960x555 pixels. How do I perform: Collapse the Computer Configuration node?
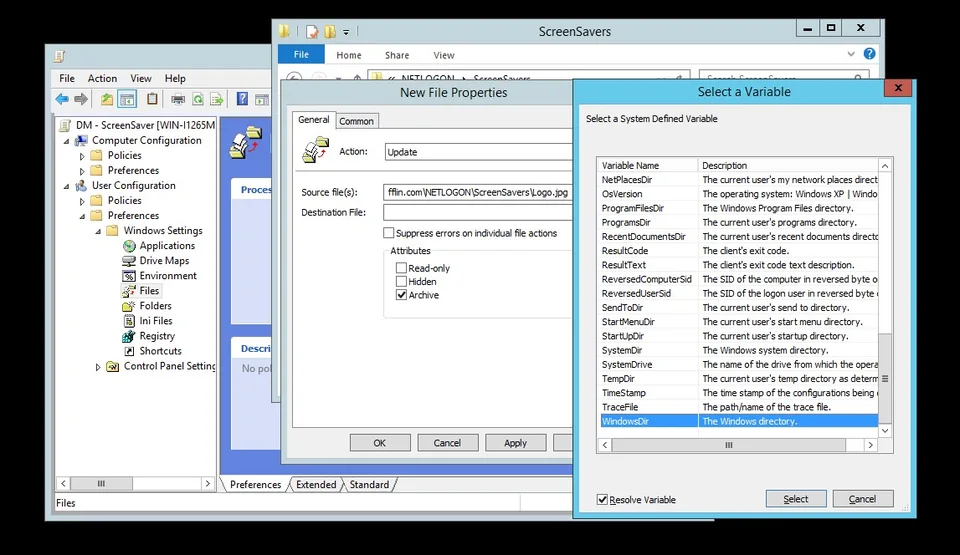click(x=67, y=141)
